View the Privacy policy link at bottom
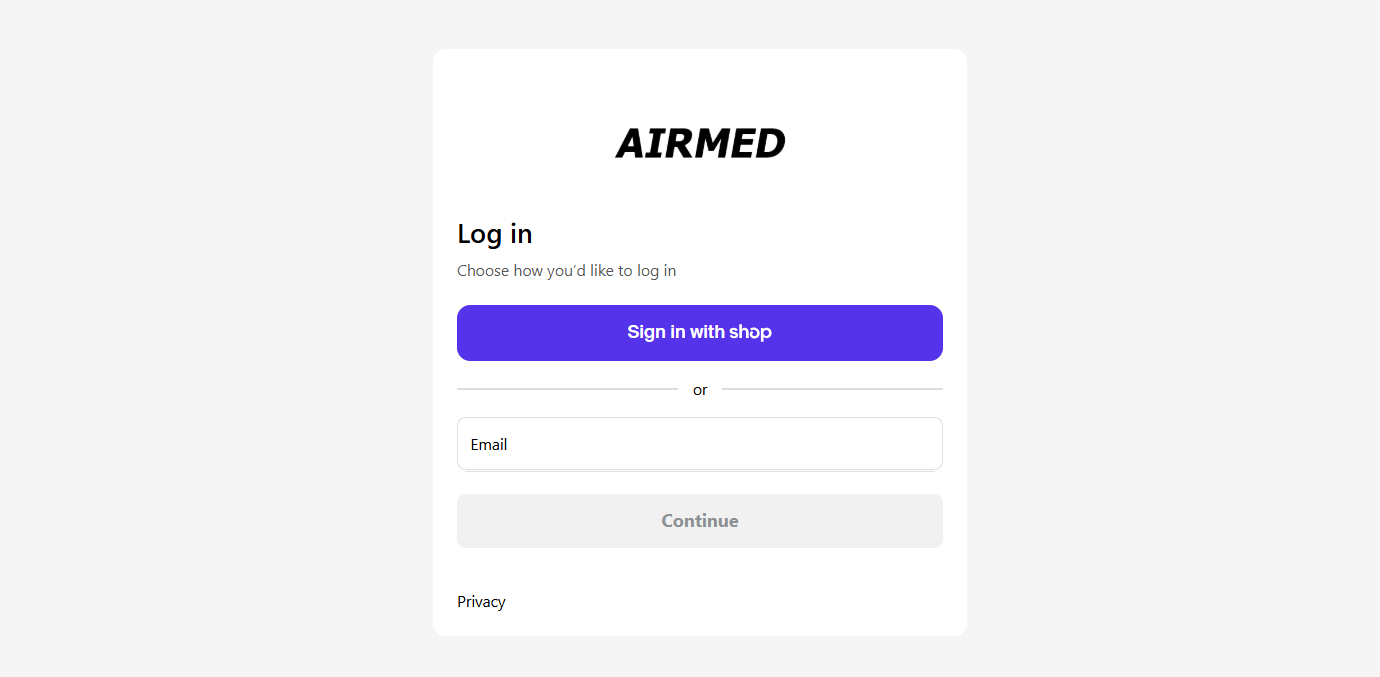This screenshot has width=1380, height=677. [x=481, y=601]
